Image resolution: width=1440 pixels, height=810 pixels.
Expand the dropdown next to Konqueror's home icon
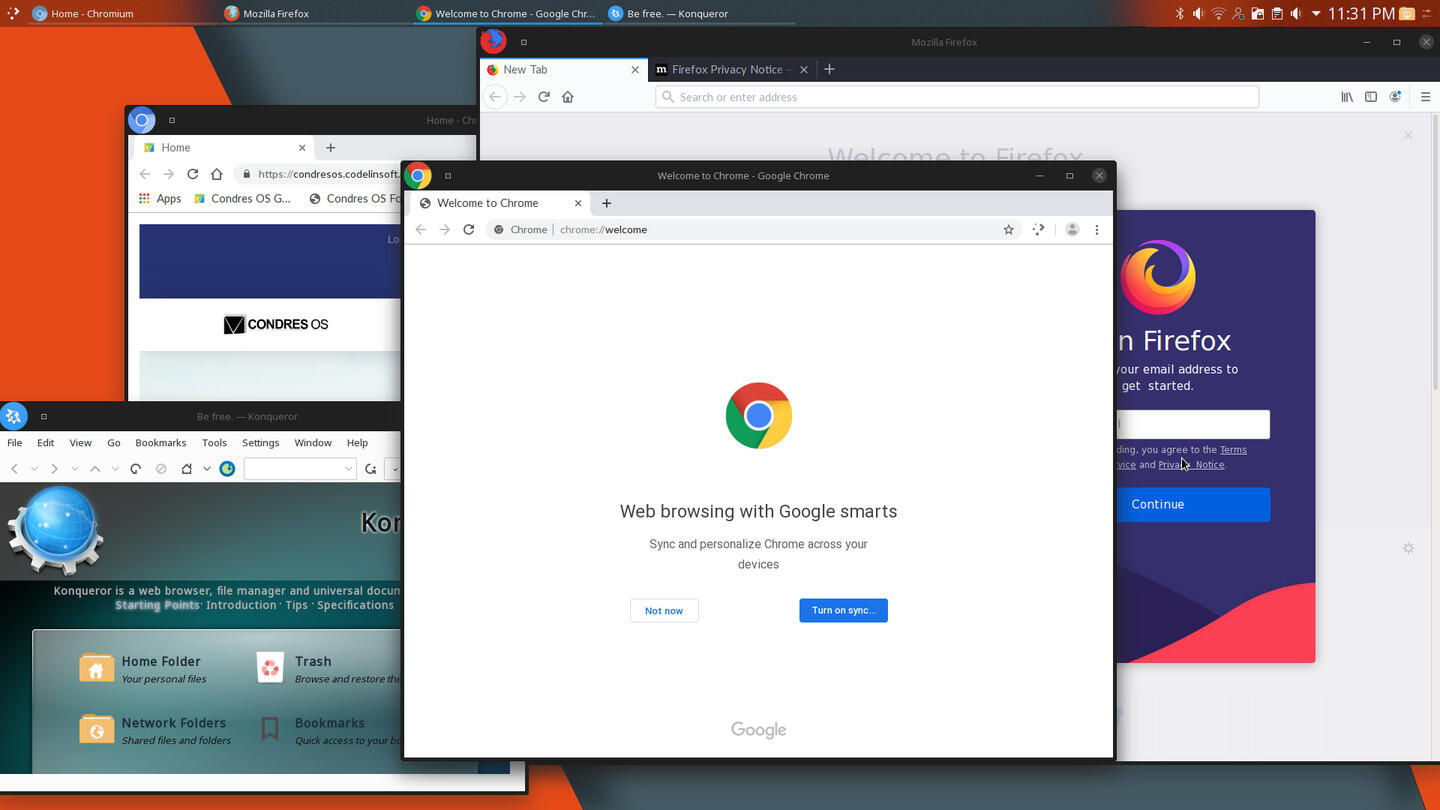click(207, 468)
